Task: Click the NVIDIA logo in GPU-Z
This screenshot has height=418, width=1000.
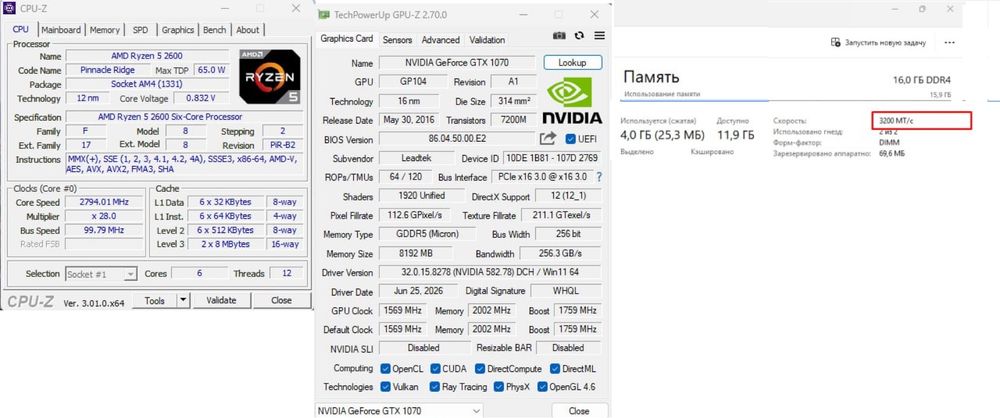Action: (572, 100)
